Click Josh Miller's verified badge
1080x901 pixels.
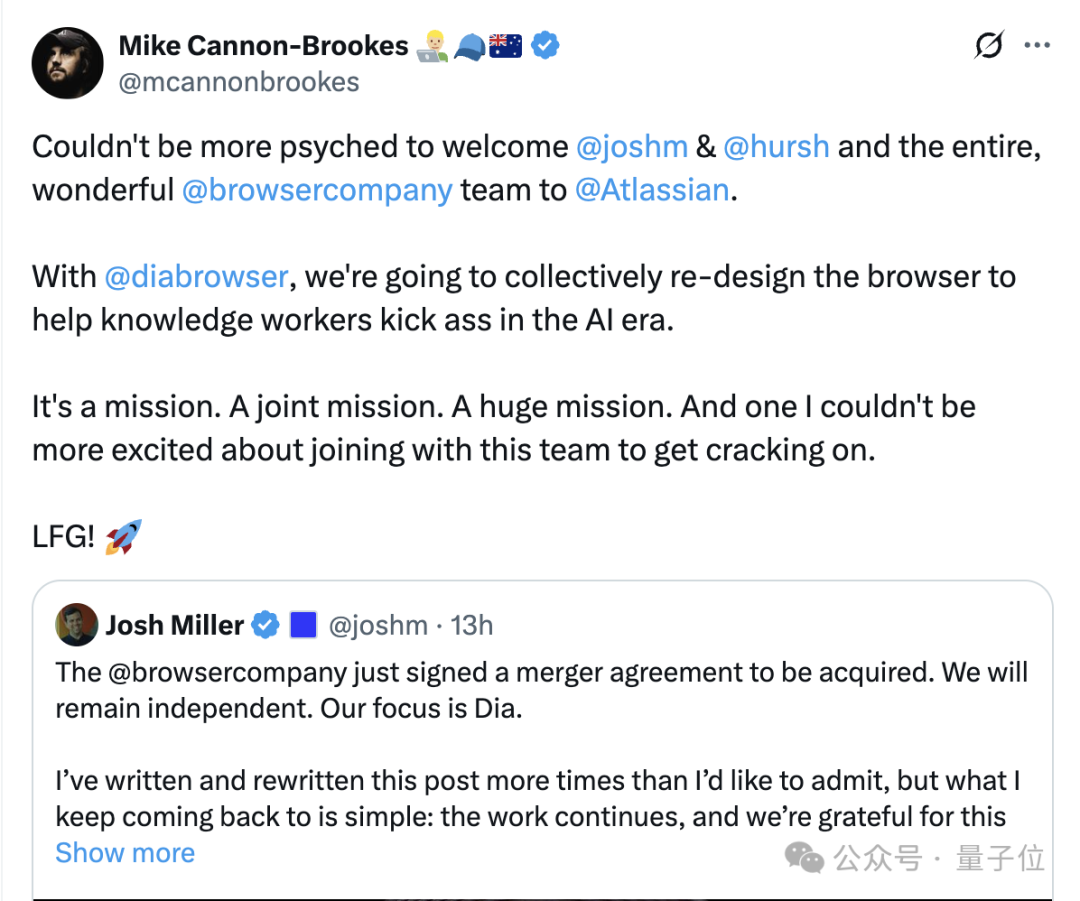(x=265, y=625)
